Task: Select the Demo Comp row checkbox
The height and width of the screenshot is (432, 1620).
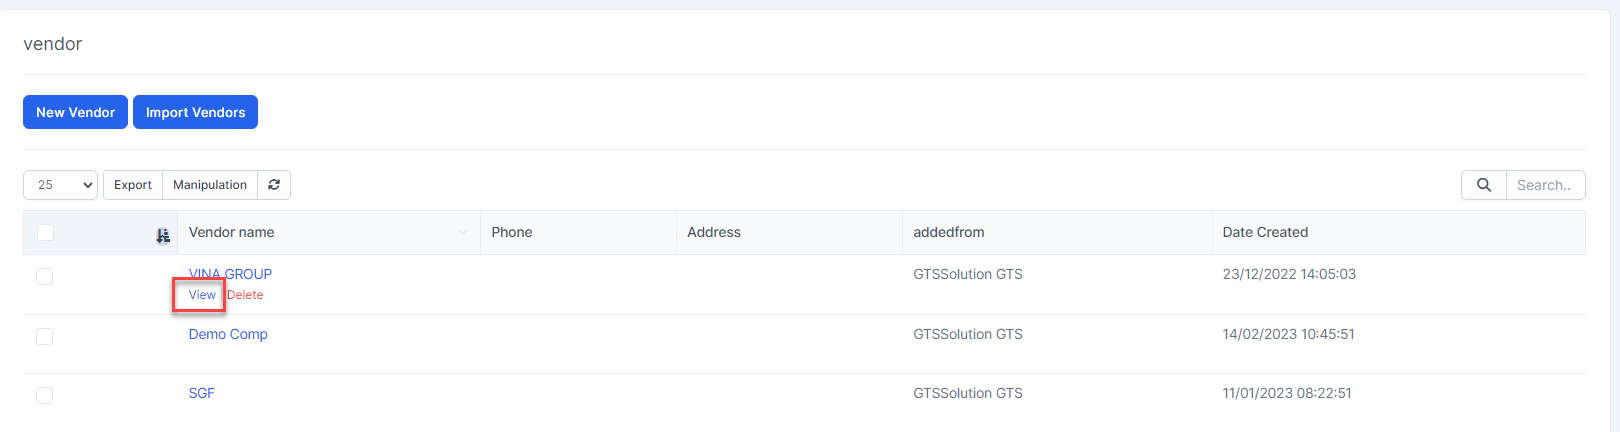Action: (45, 337)
